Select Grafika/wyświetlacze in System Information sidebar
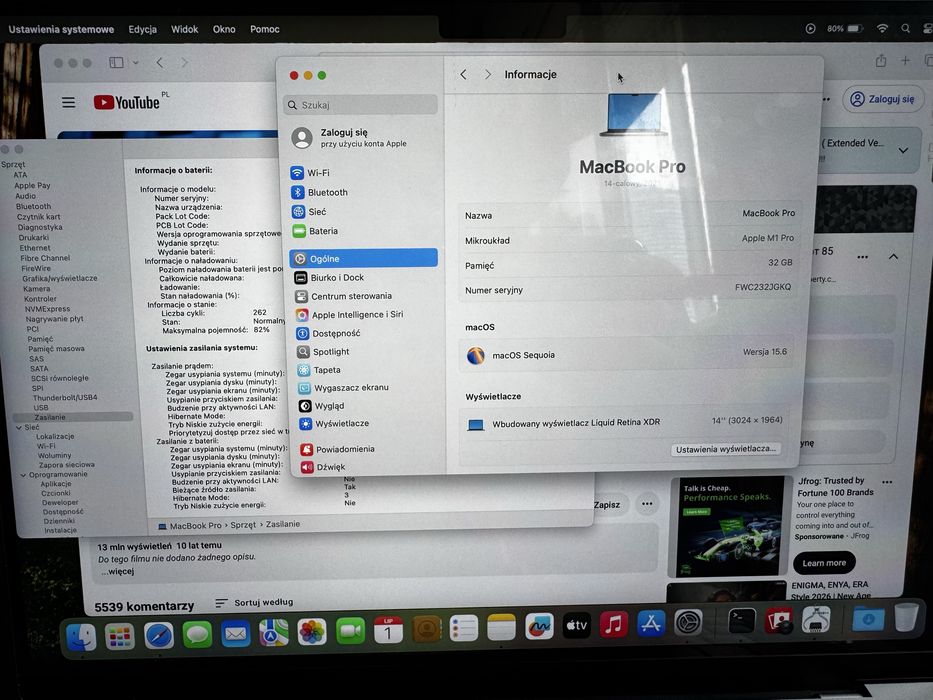The width and height of the screenshot is (933, 700). point(60,278)
